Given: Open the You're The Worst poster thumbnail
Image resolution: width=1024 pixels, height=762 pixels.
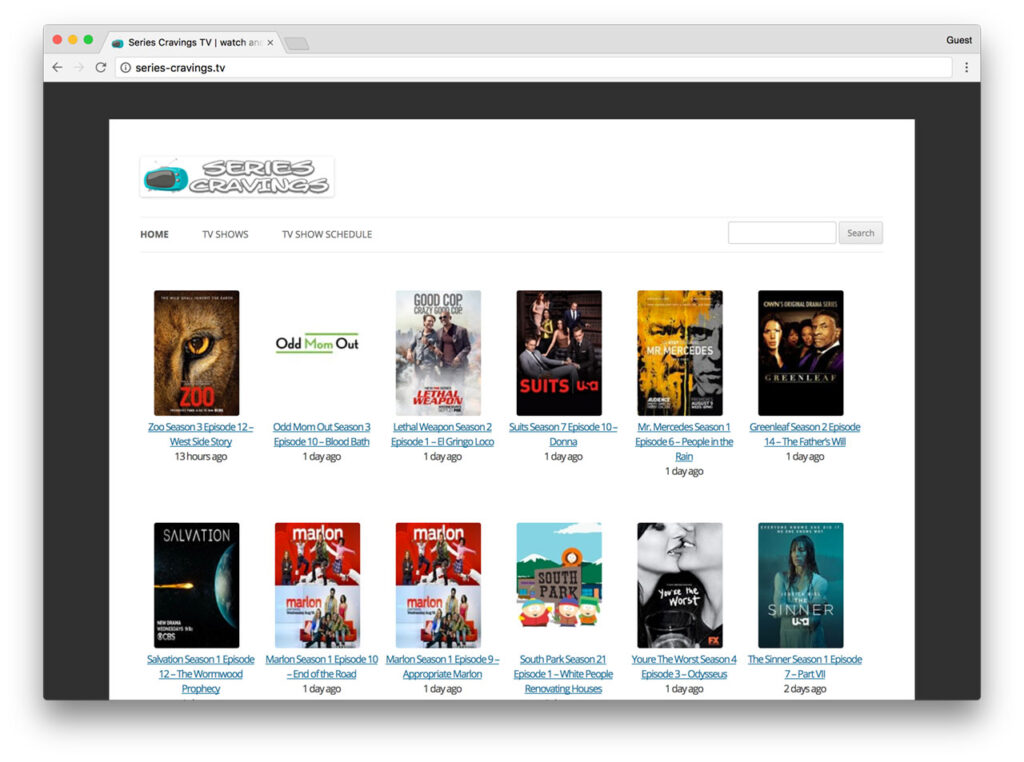Looking at the screenshot, I should coord(680,585).
